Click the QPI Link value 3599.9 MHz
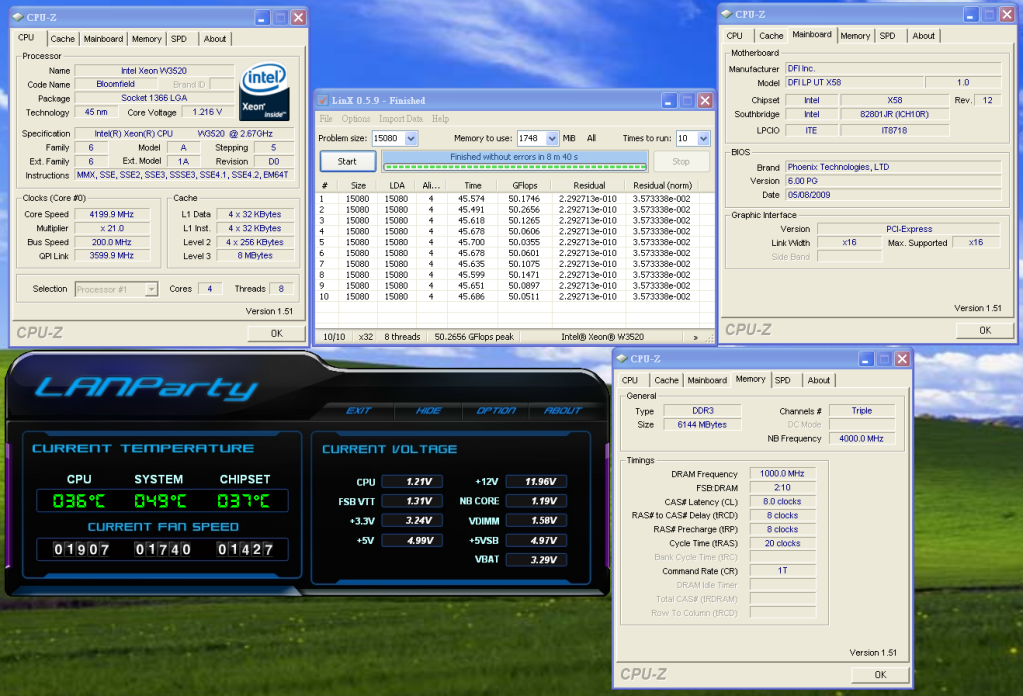1023x696 pixels. pyautogui.click(x=112, y=256)
